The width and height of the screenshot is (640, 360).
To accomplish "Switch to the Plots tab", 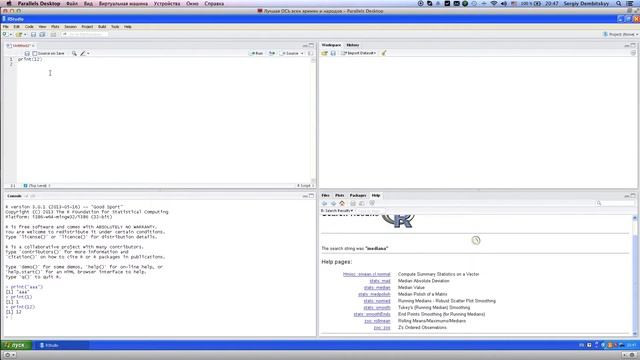I will click(x=339, y=196).
